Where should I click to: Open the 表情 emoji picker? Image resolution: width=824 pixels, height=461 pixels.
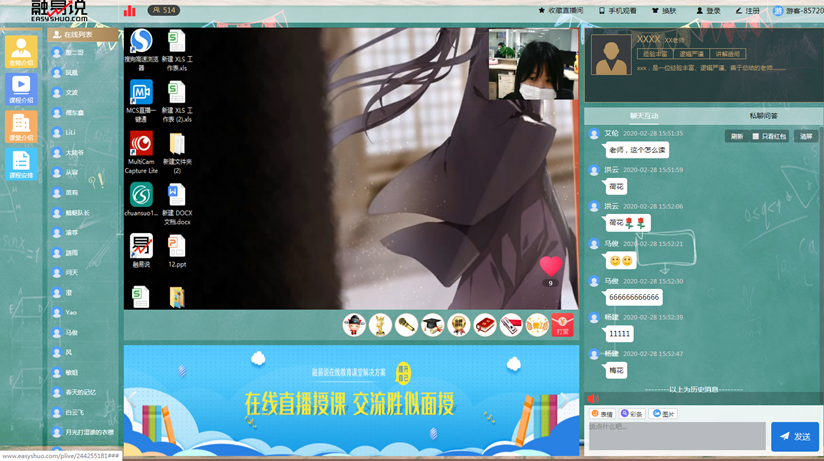(602, 414)
